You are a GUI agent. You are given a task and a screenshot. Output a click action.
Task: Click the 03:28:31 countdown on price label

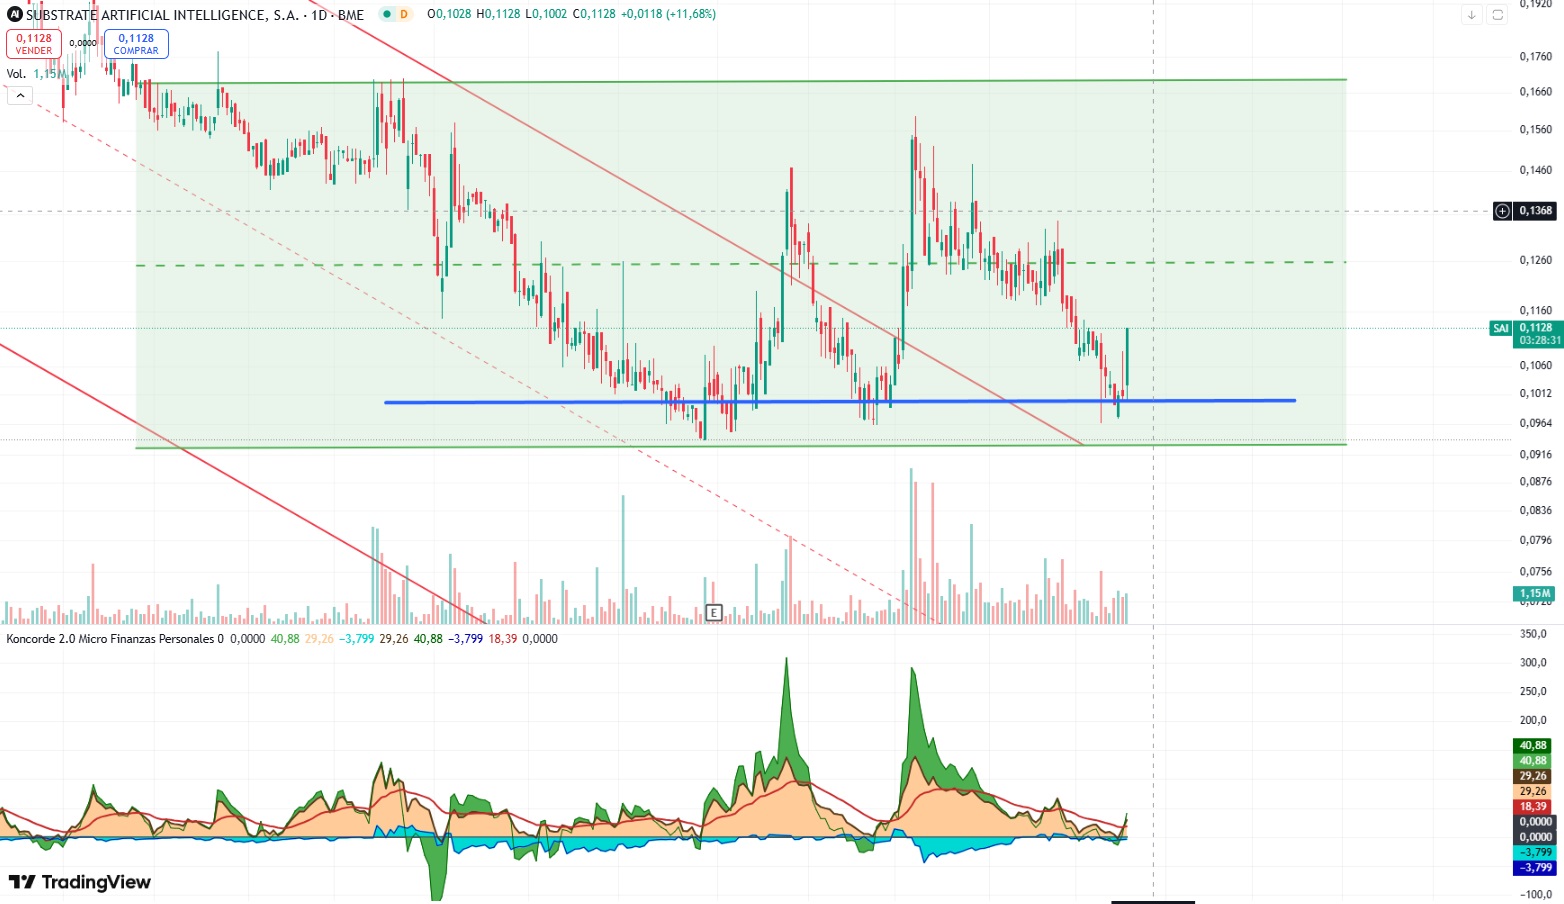[x=1539, y=341]
